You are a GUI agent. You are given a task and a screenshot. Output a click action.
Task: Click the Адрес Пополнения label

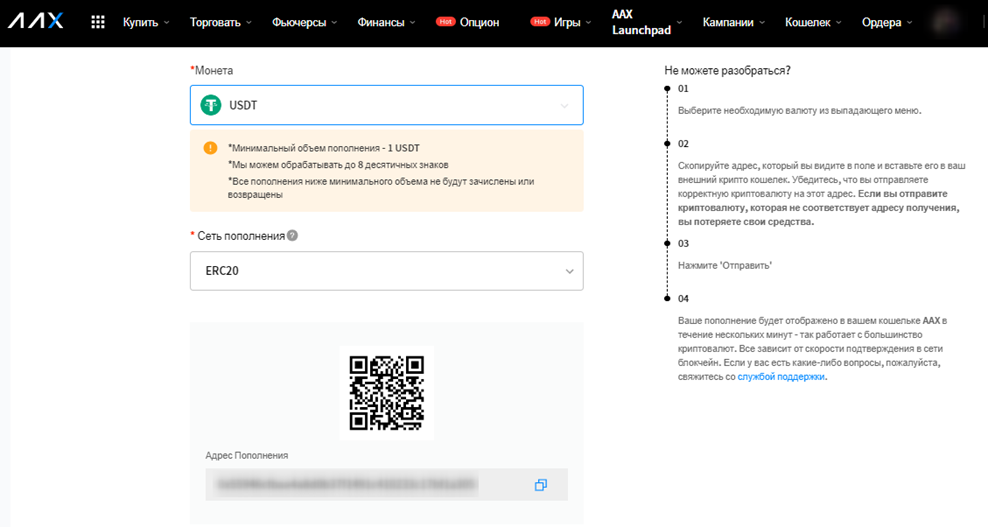(x=246, y=455)
